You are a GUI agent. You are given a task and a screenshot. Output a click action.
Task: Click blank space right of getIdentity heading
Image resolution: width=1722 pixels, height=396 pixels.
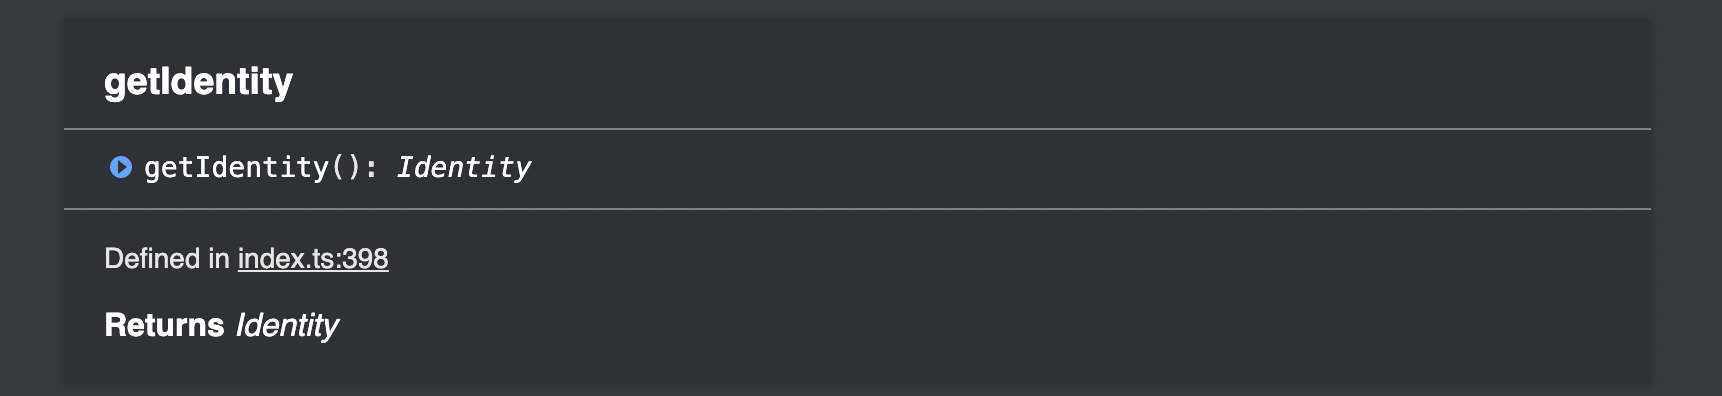point(970,81)
